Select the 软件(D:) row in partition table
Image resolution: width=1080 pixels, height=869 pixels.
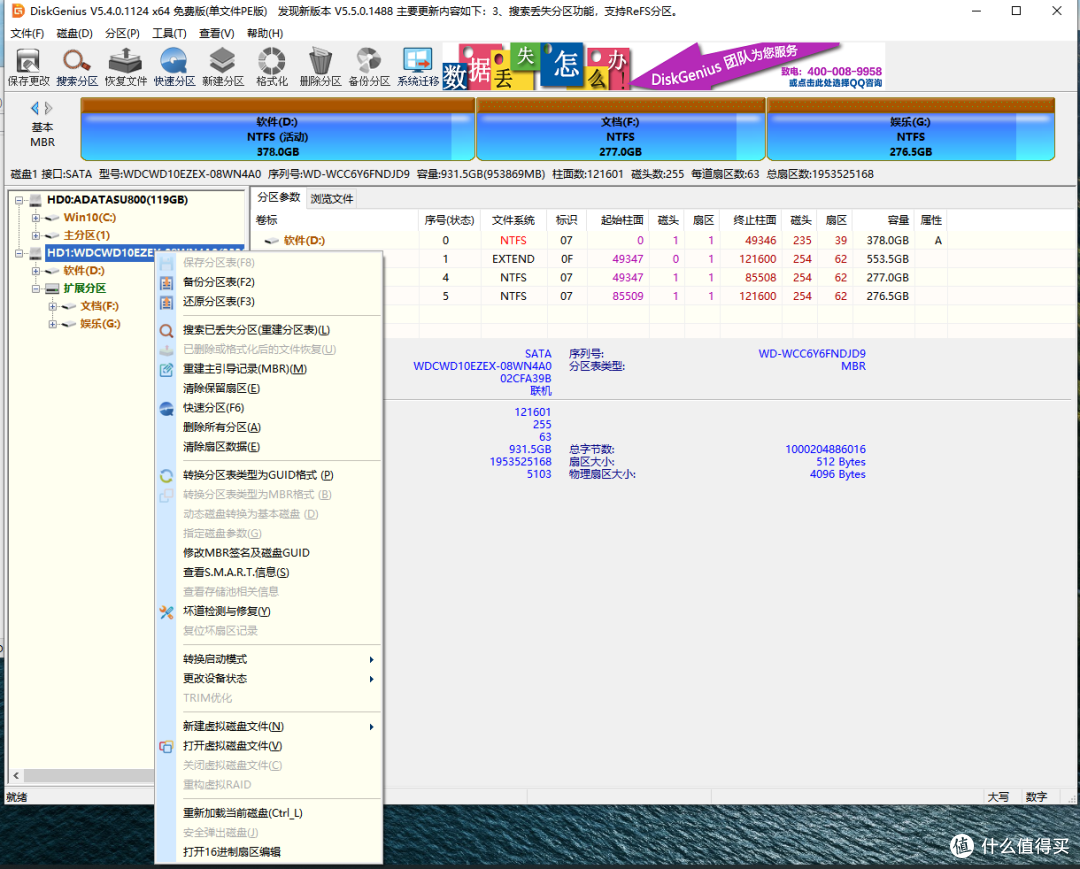(599, 240)
